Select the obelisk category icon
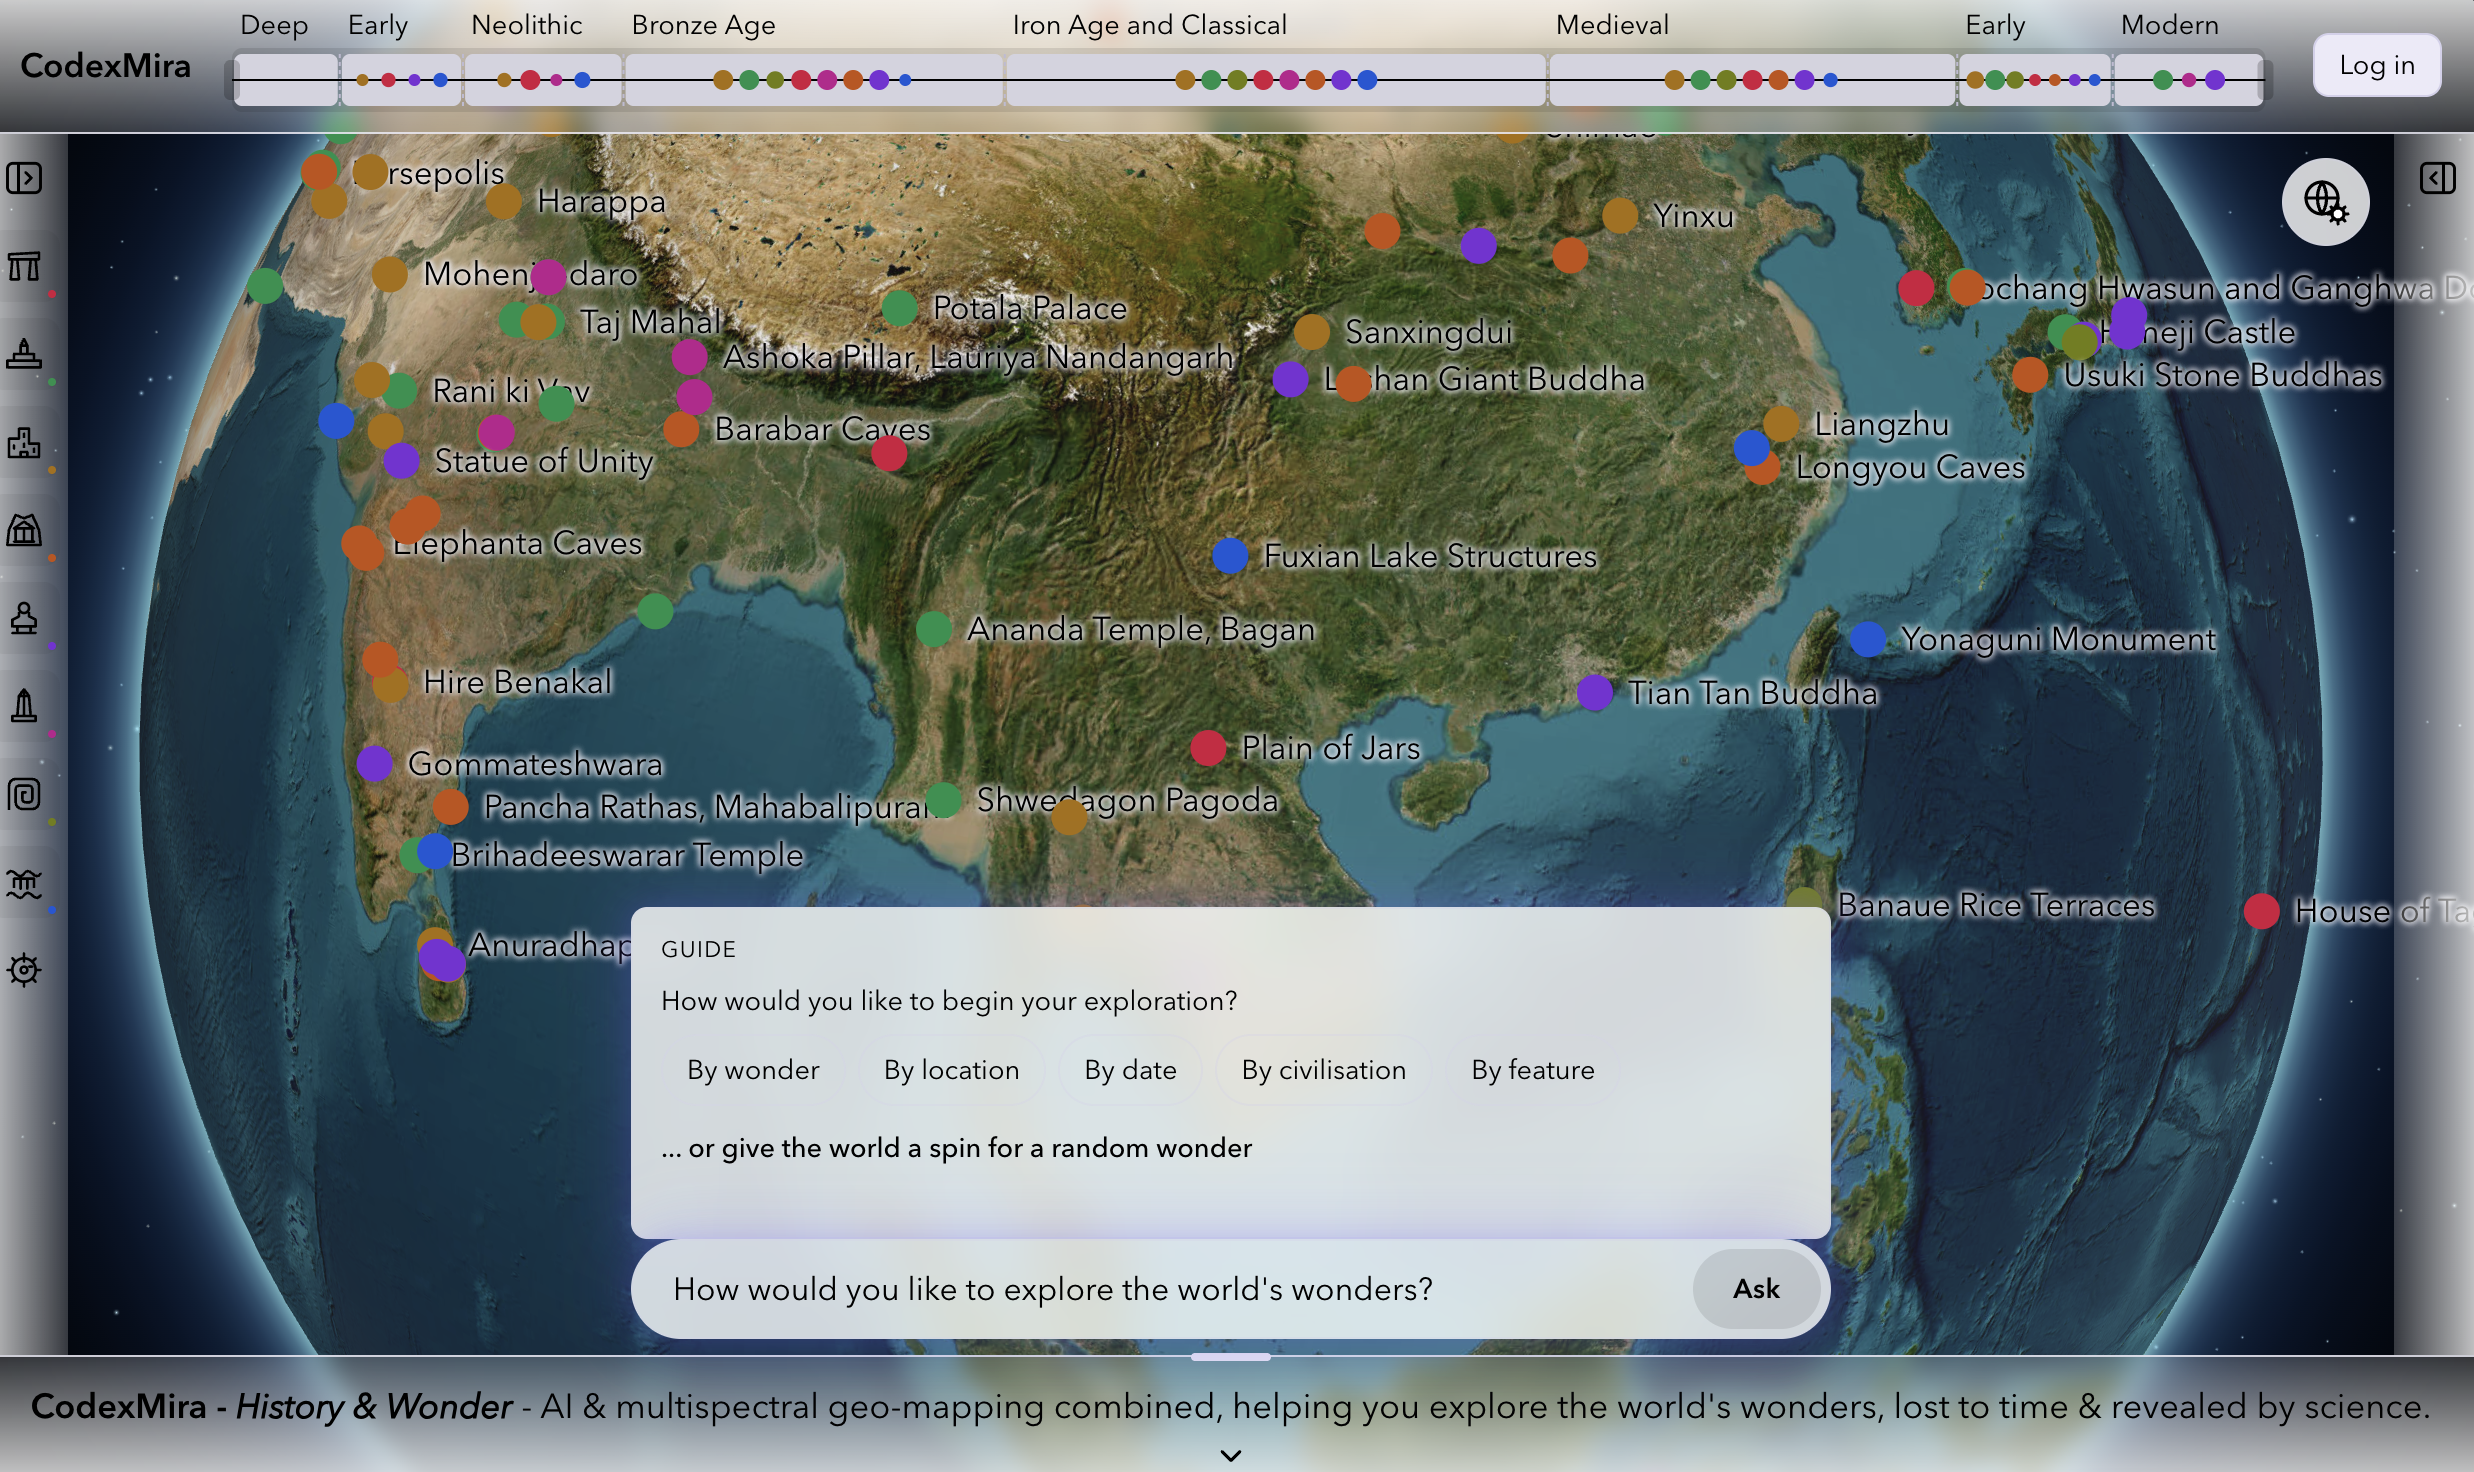The width and height of the screenshot is (2474, 1472). pos(24,706)
